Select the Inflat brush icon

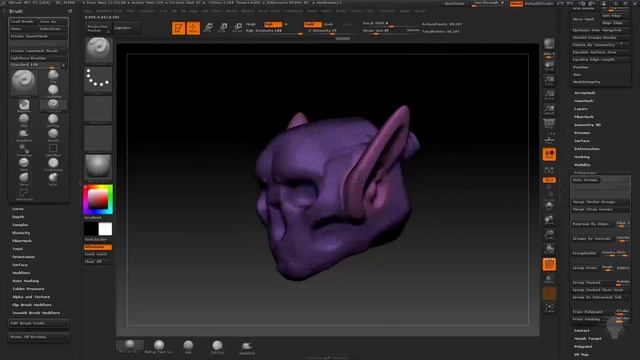click(x=53, y=178)
